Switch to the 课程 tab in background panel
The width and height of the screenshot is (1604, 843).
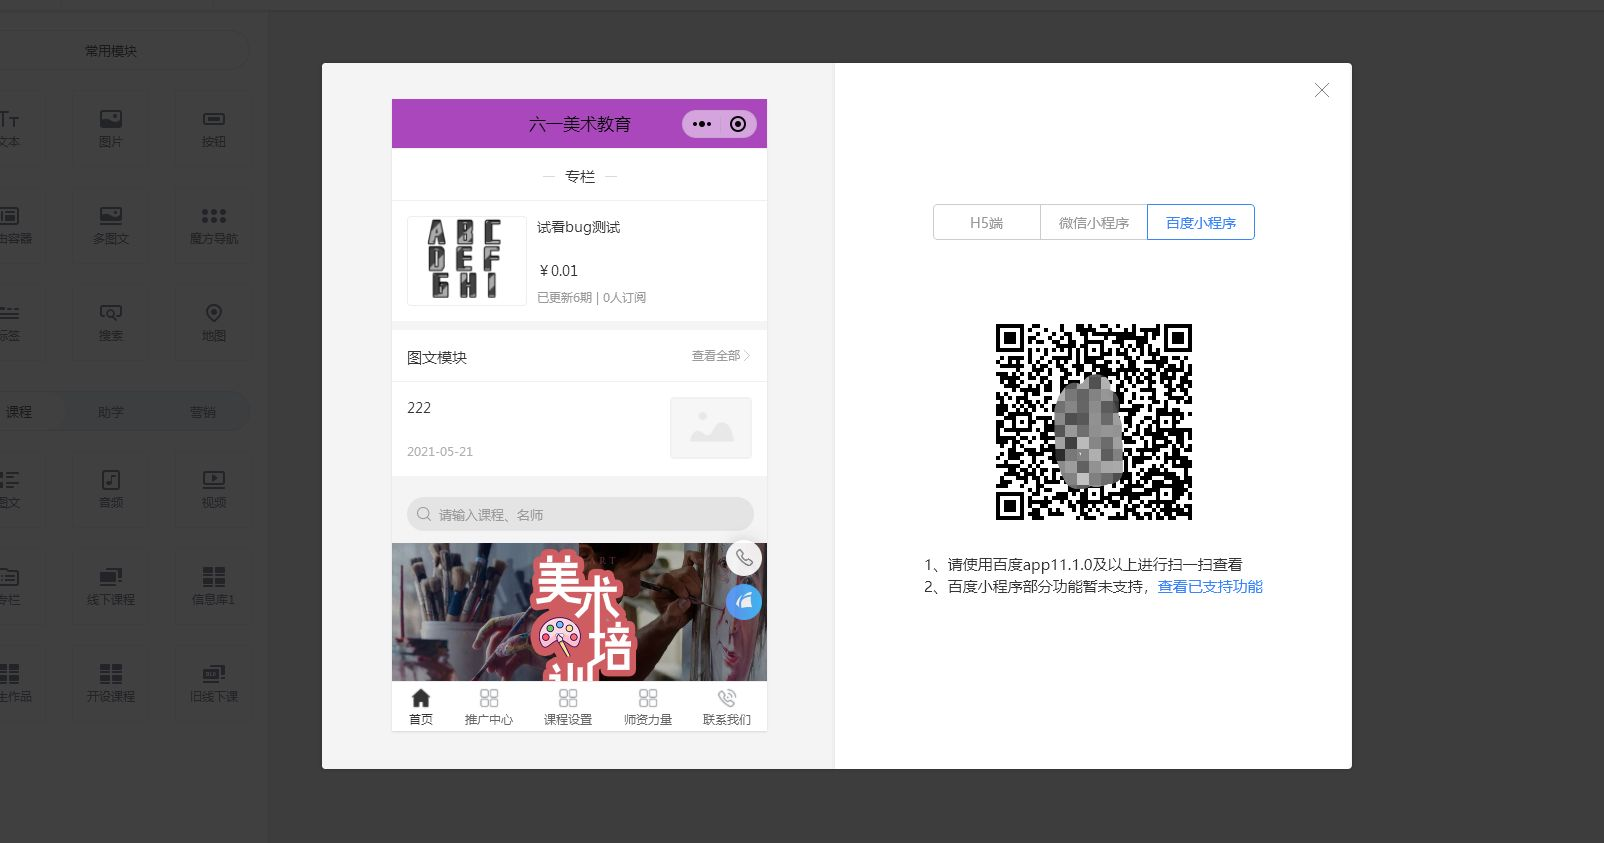pyautogui.click(x=19, y=412)
